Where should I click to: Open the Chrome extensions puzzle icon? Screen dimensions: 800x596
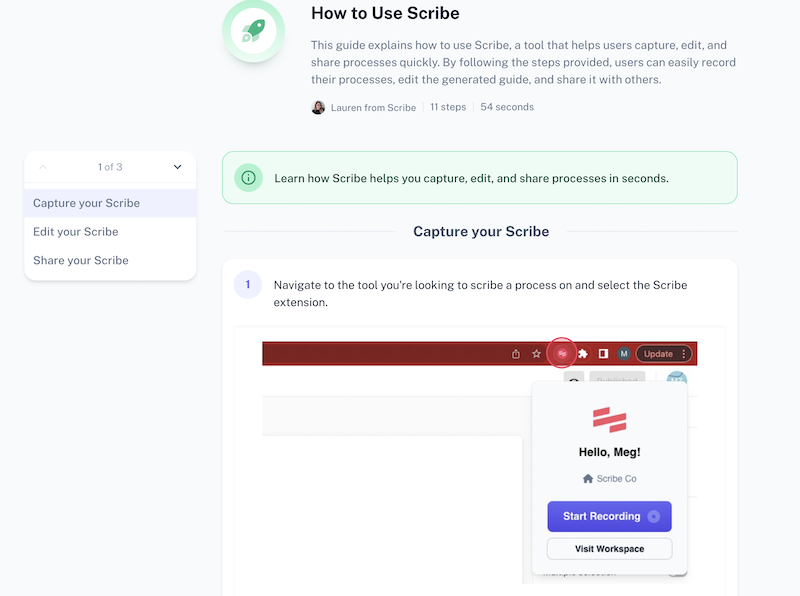point(583,353)
